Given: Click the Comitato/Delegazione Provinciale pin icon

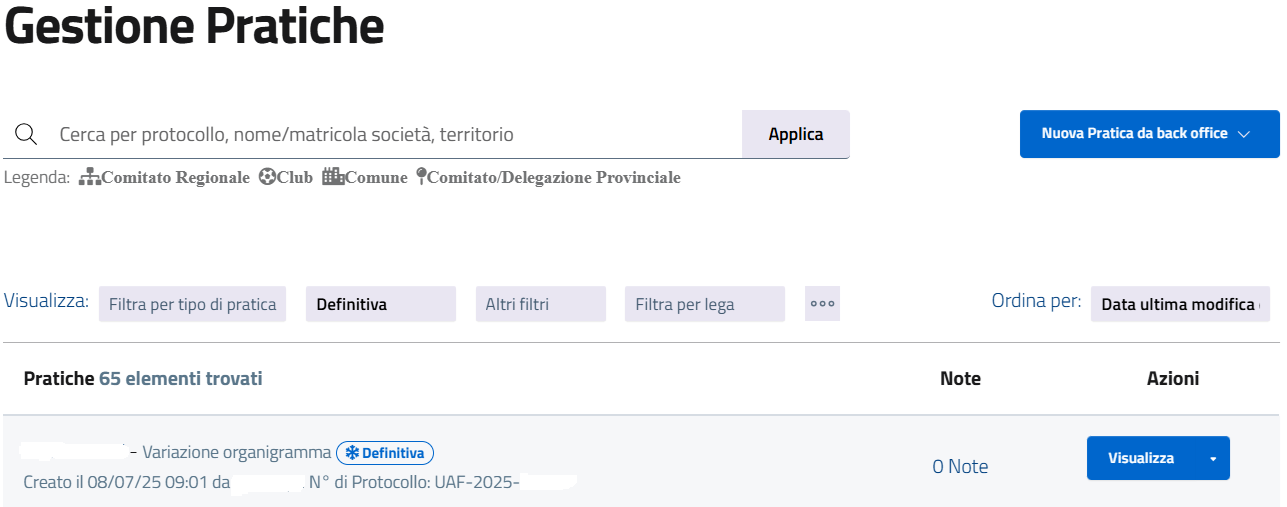Looking at the screenshot, I should (422, 177).
